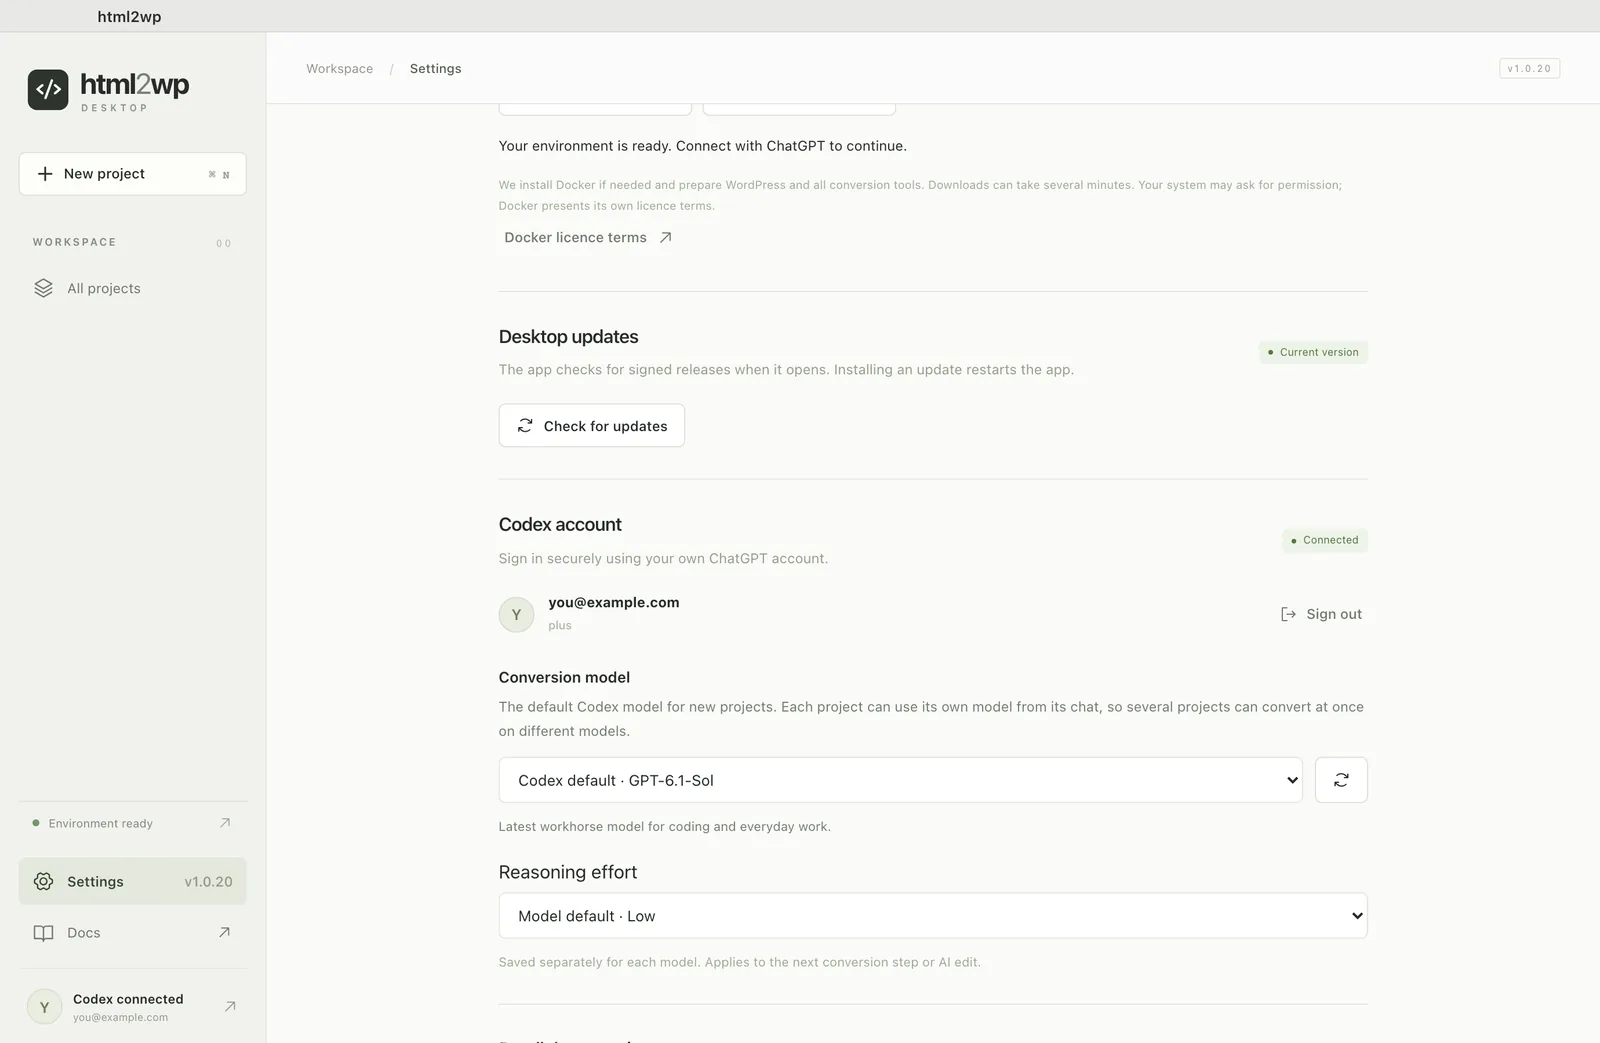Click the plus plan label
Image resolution: width=1600 pixels, height=1043 pixels.
560,625
